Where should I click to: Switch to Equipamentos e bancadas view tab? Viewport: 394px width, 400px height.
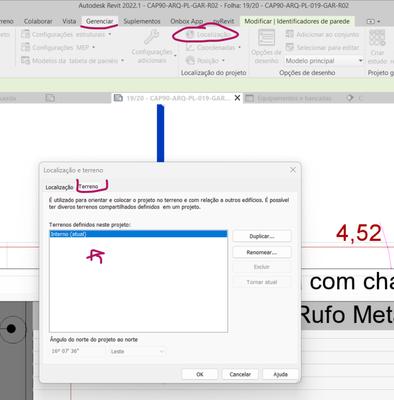[x=293, y=98]
